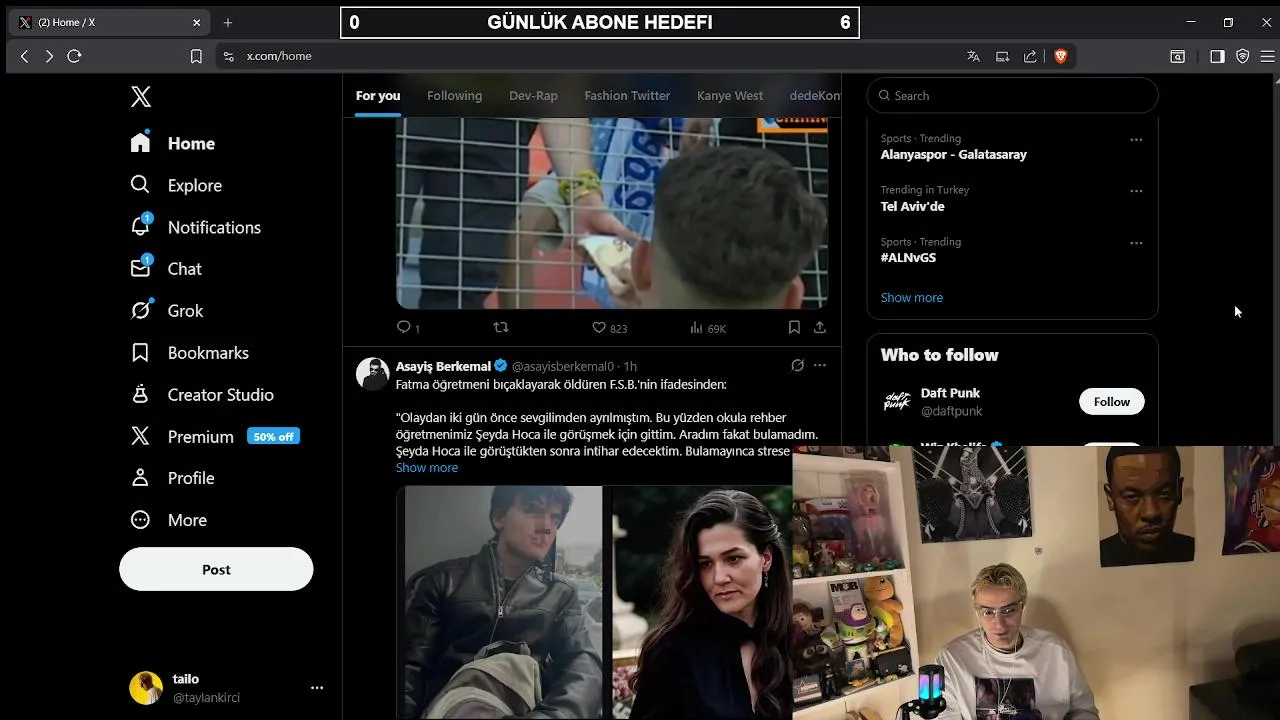Switch to the Kanye West tab

pyautogui.click(x=730, y=96)
